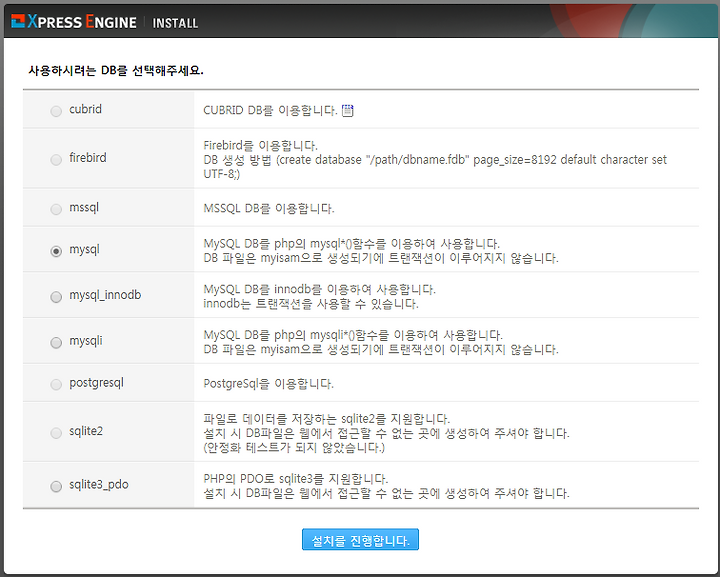Click the 설치를 진행합니다 install button
The height and width of the screenshot is (577, 720).
click(360, 539)
